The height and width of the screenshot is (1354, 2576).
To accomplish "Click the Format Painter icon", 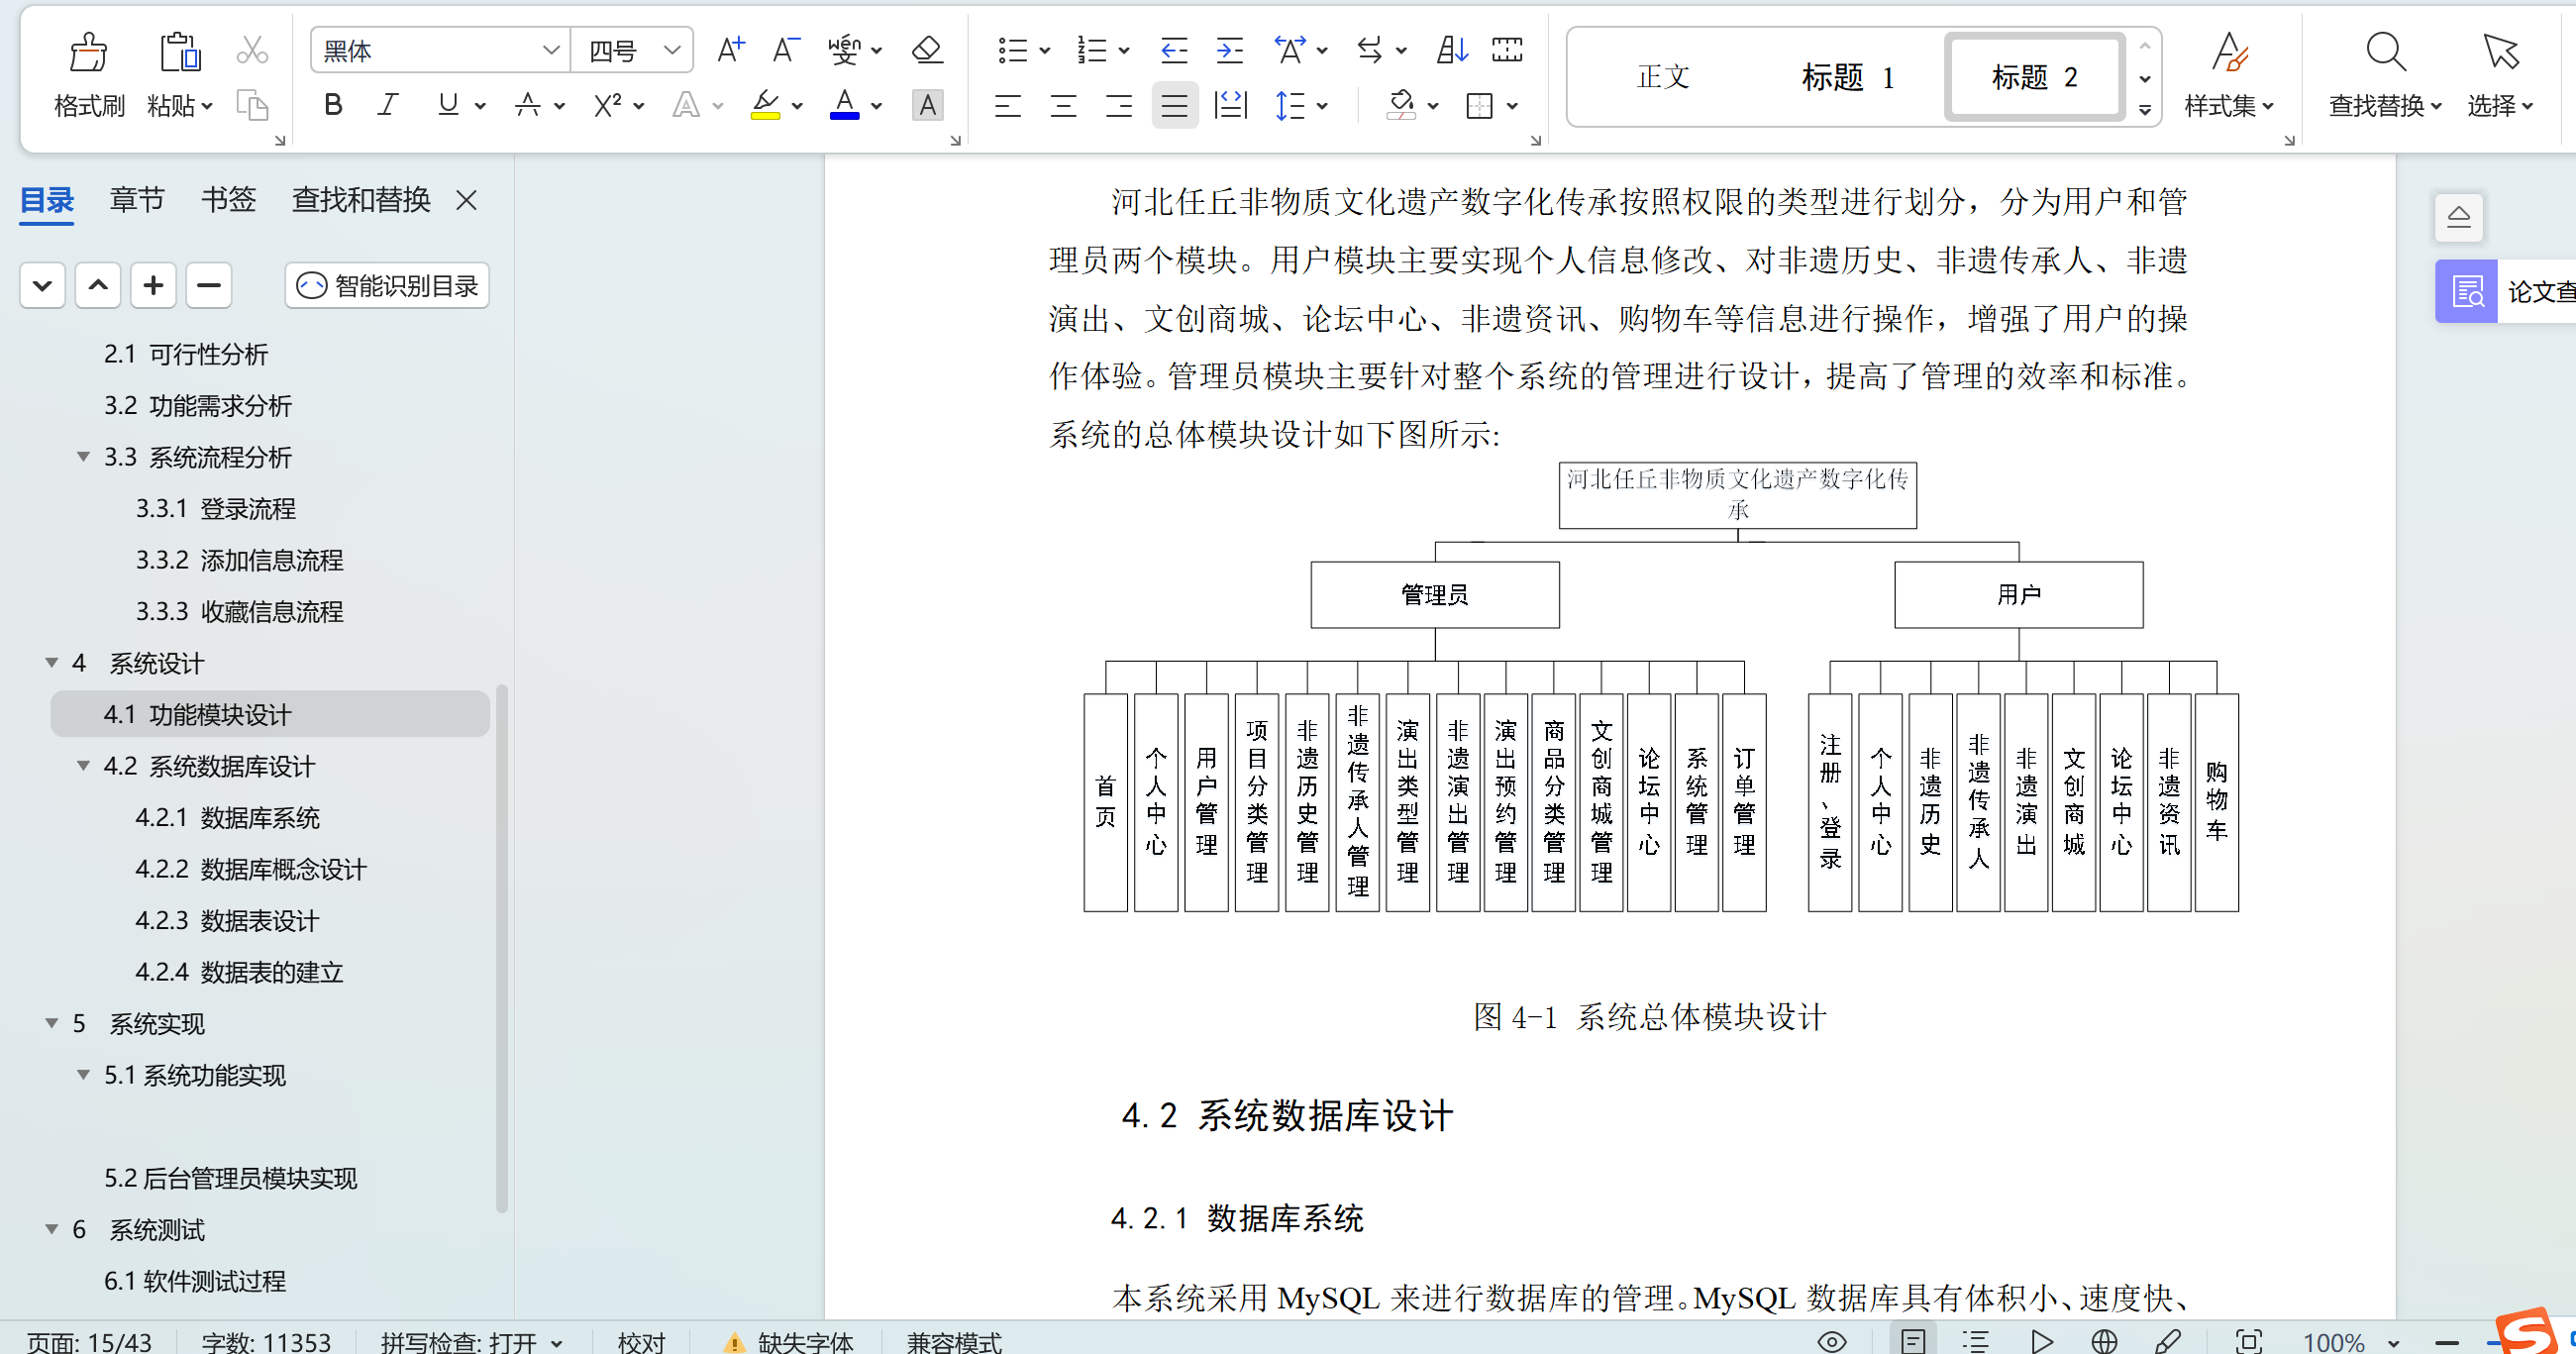I will (x=88, y=53).
